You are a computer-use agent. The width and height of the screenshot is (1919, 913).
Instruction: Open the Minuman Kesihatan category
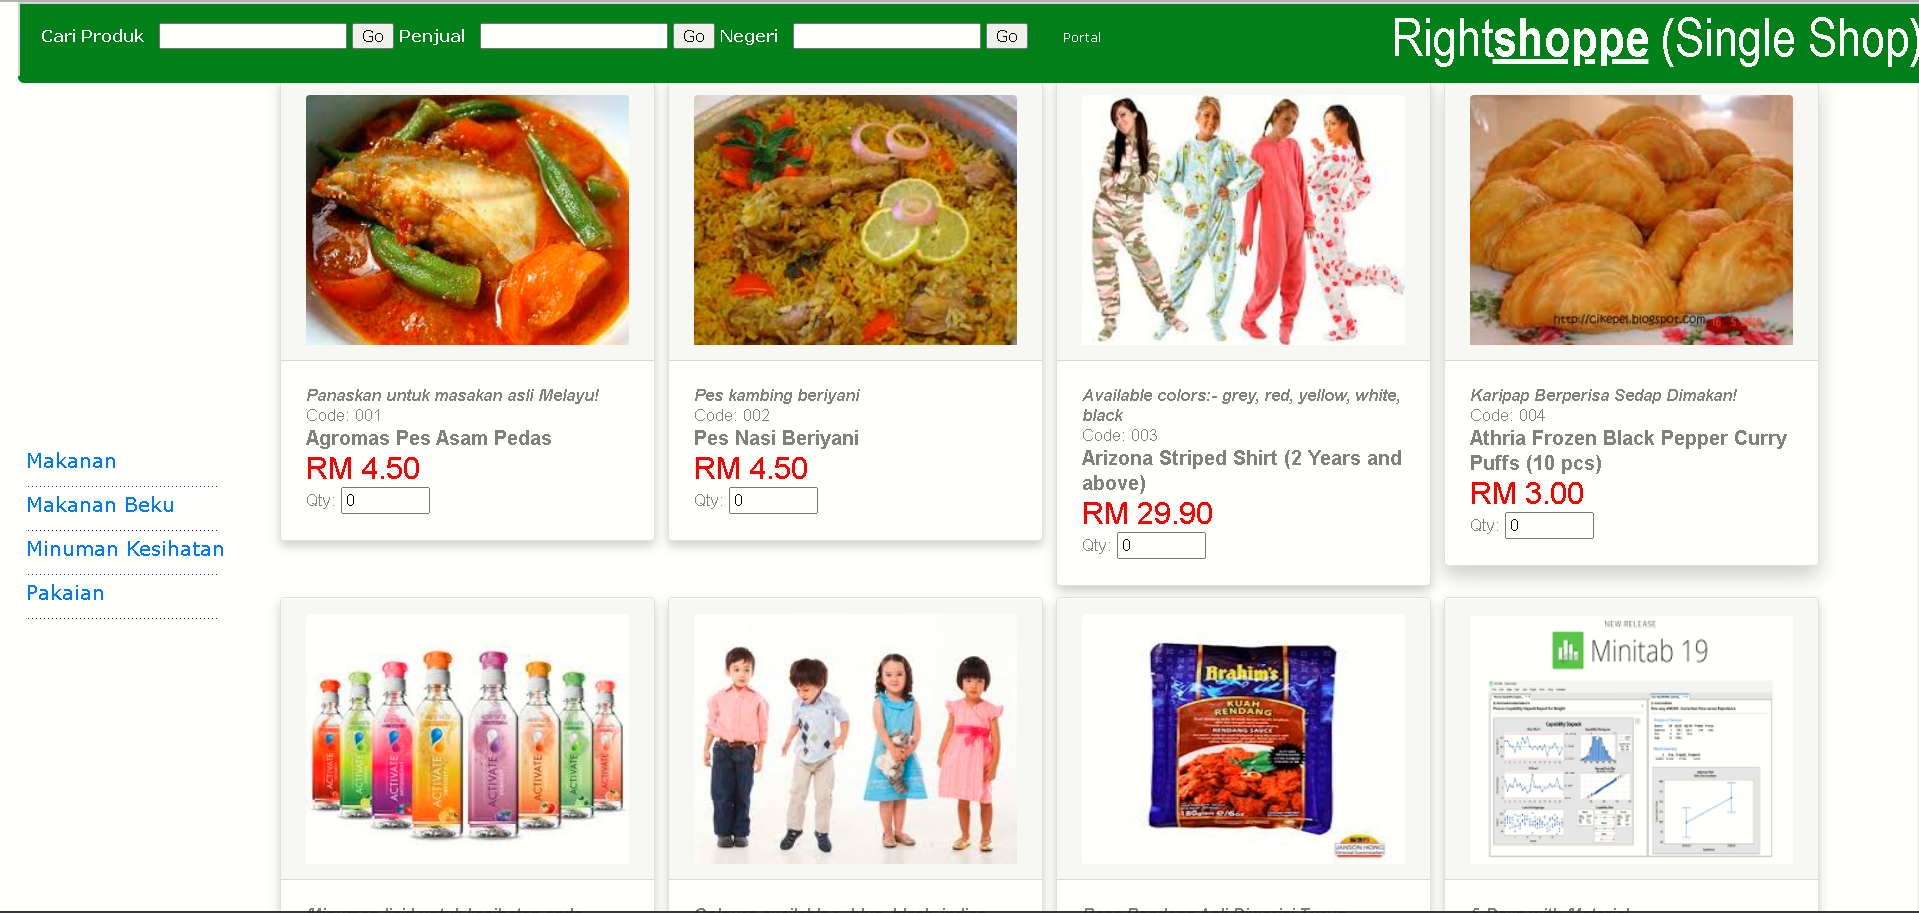tap(125, 549)
